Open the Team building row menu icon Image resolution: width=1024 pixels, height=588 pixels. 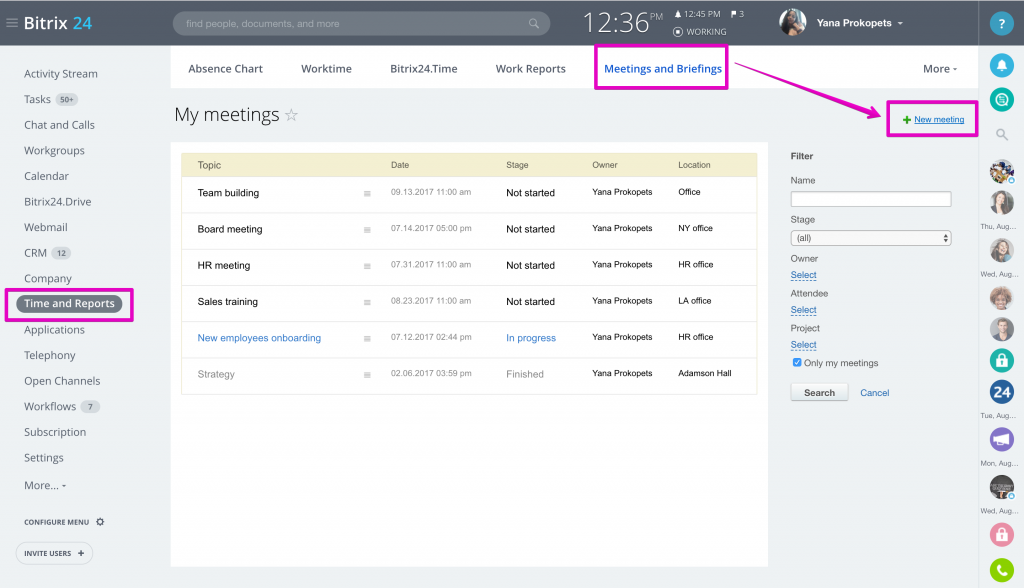[x=367, y=193]
